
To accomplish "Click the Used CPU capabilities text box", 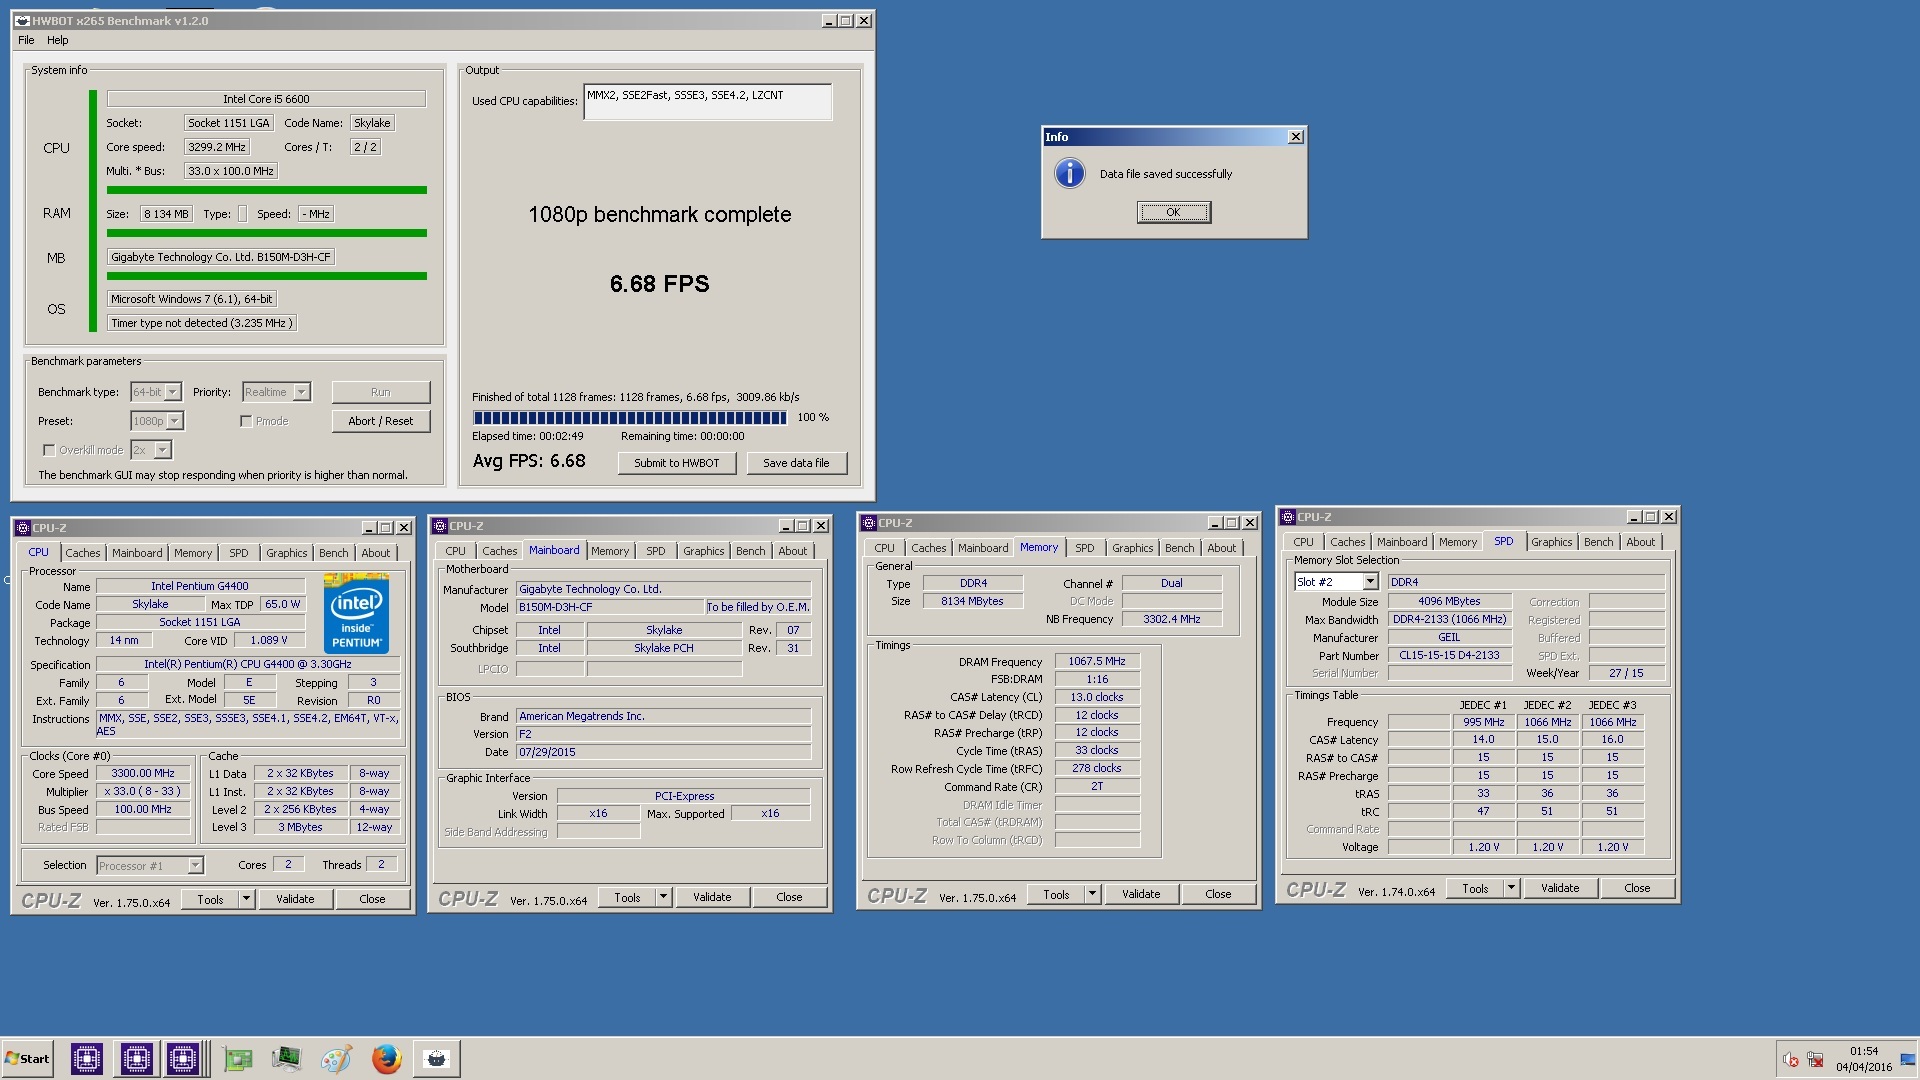I will [x=708, y=102].
